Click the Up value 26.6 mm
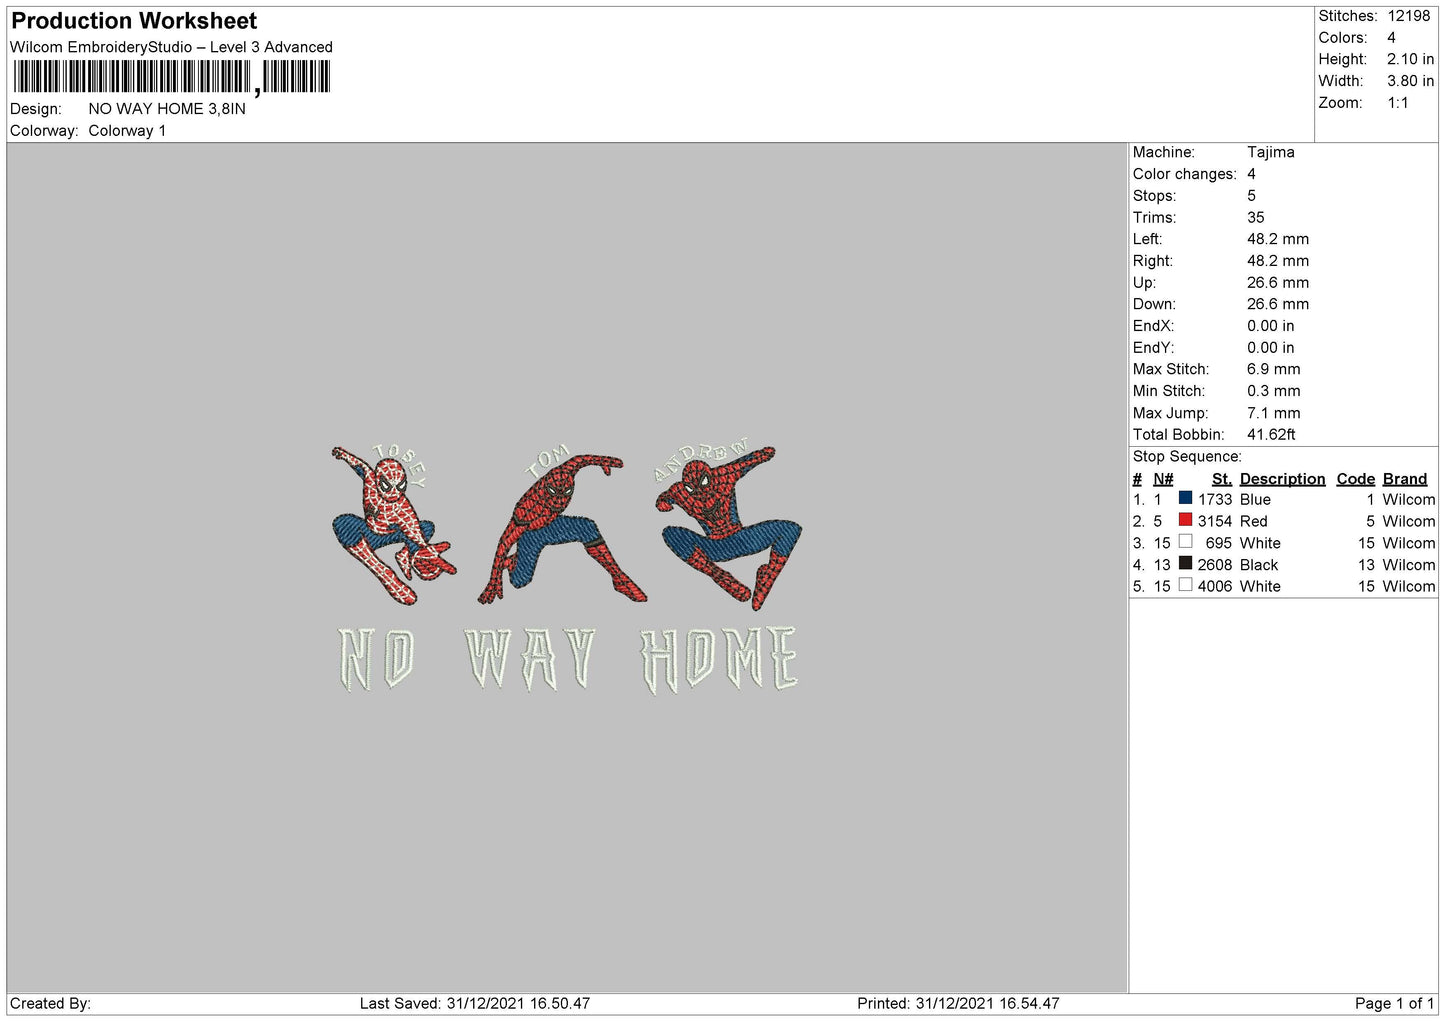Screen dimensions: 1445x1021 coord(1278,283)
